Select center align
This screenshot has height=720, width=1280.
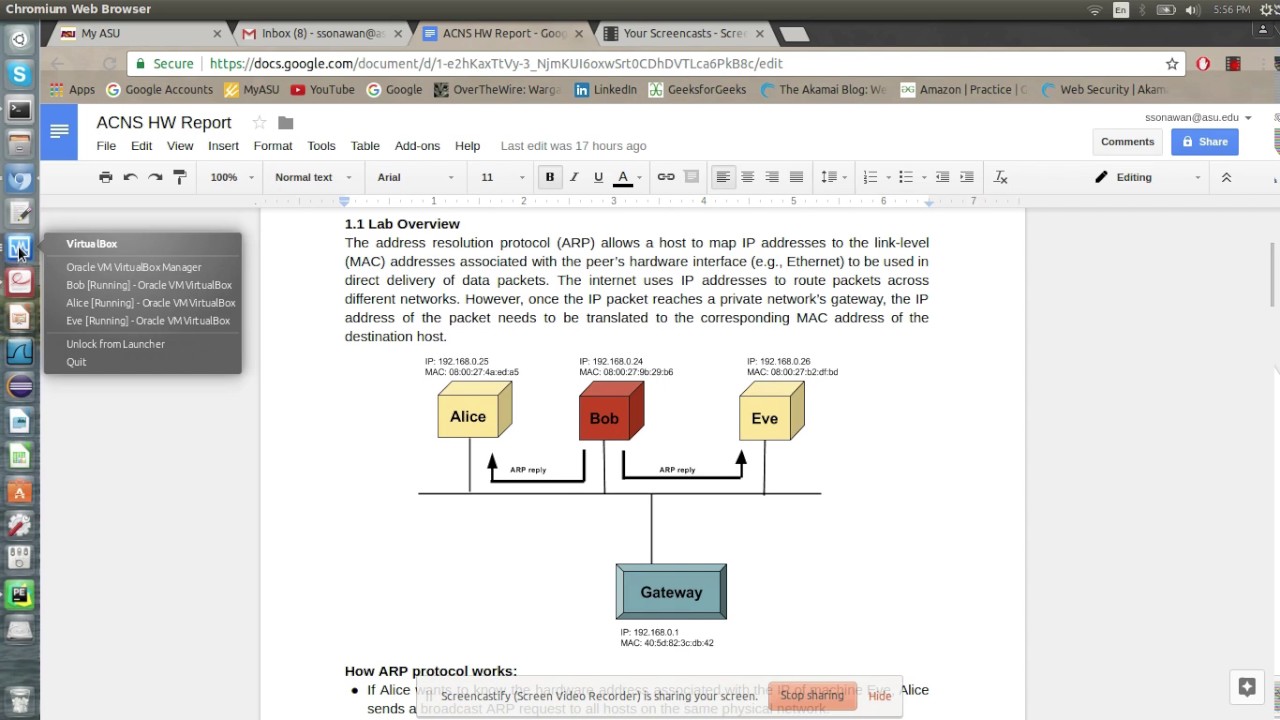747,177
